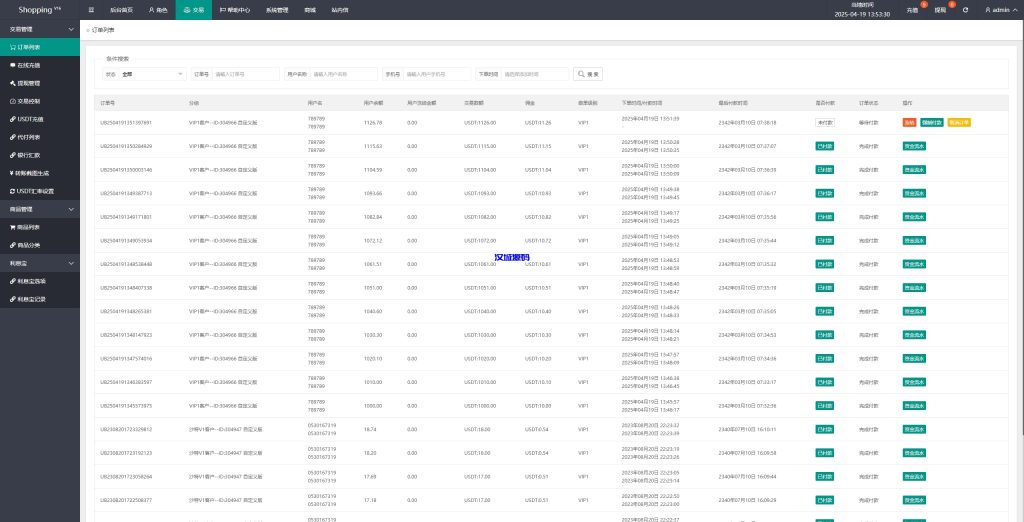Click the 搜索 search button
Screen dimensions: 1024x522
588,74
